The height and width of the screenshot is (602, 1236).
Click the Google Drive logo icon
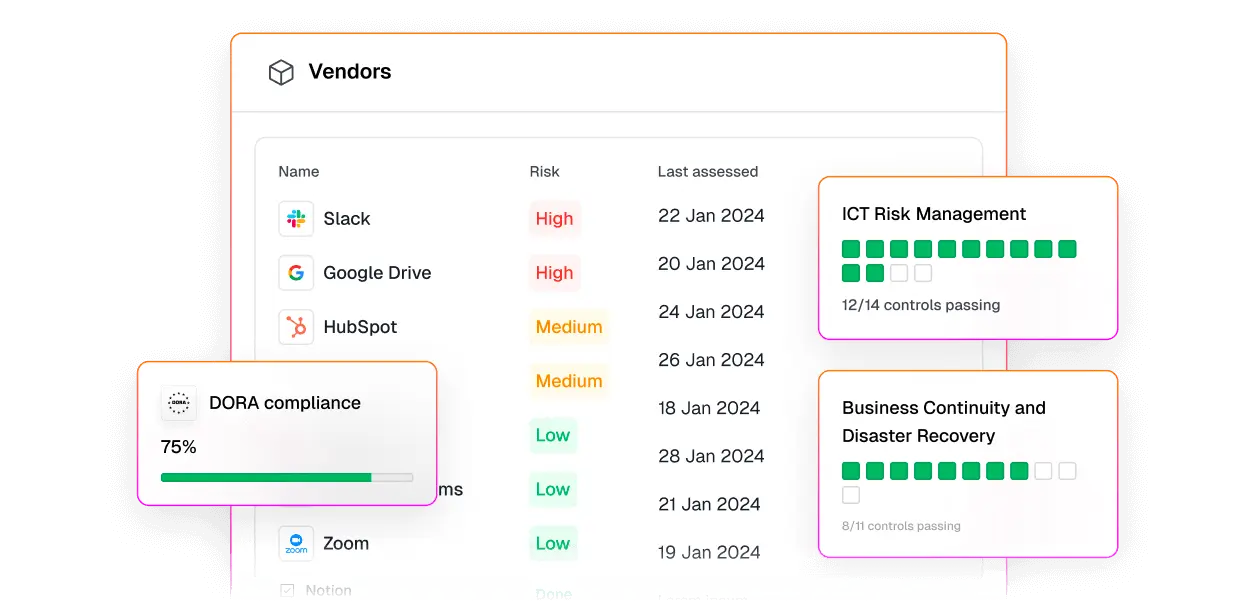point(296,273)
